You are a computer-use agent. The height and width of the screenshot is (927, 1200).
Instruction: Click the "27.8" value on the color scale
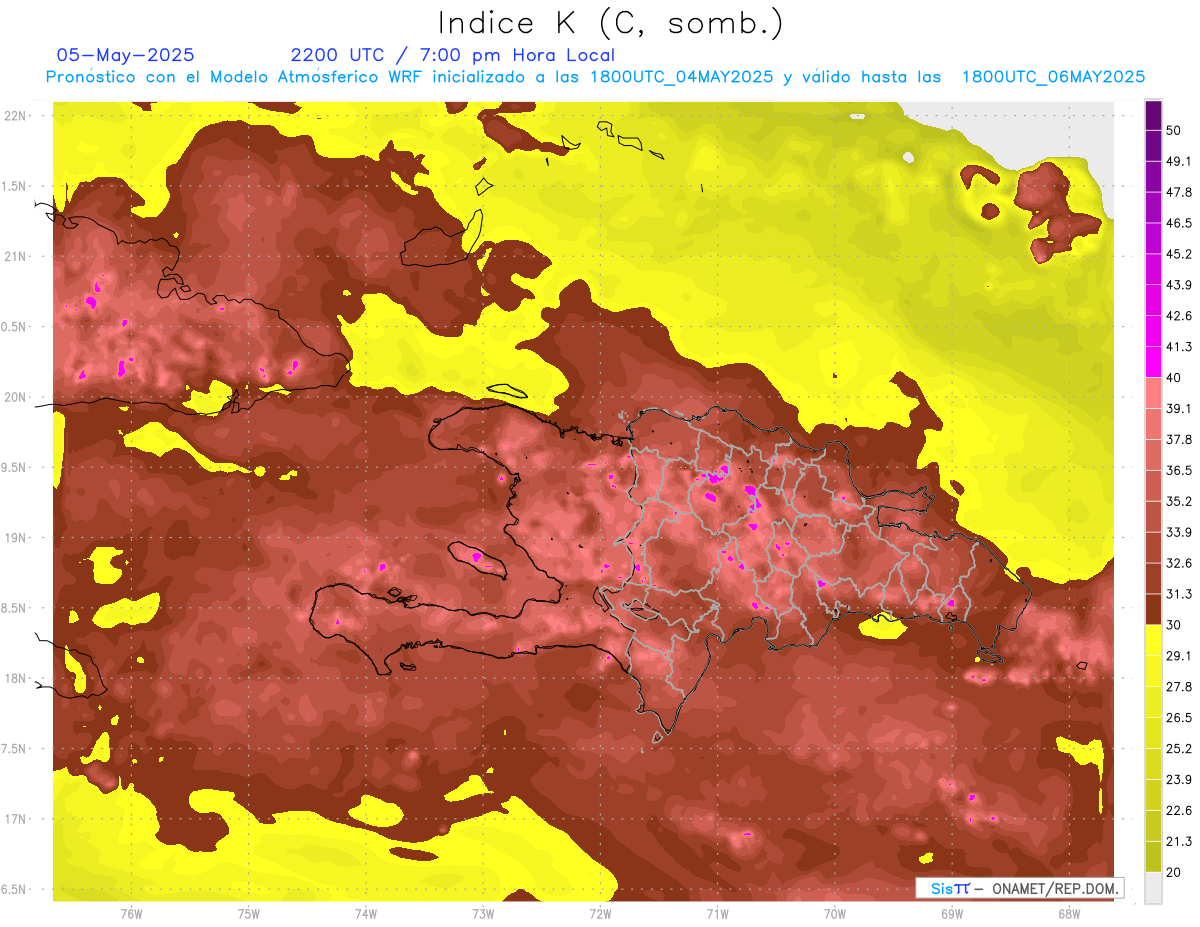(x=1179, y=686)
